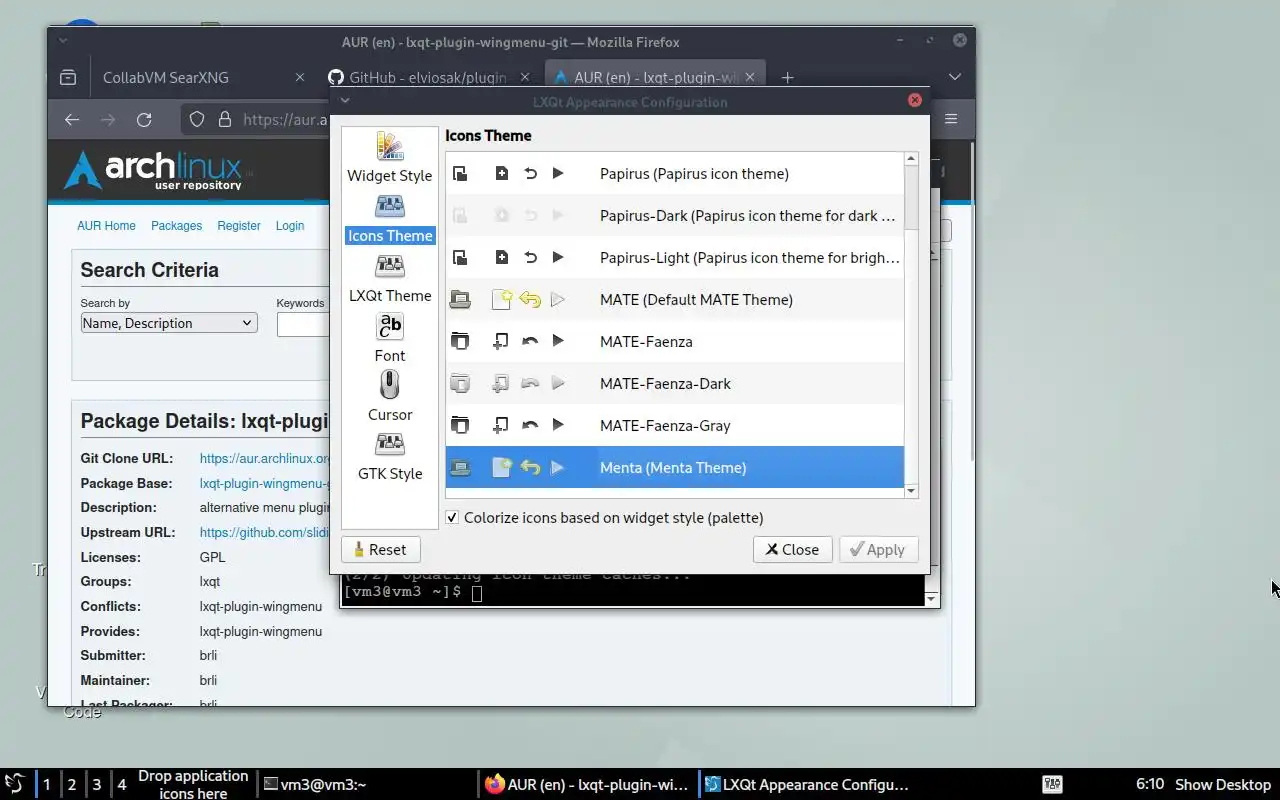
Task: Select the MATE-Faenza-Gray theme row
Action: coord(674,425)
